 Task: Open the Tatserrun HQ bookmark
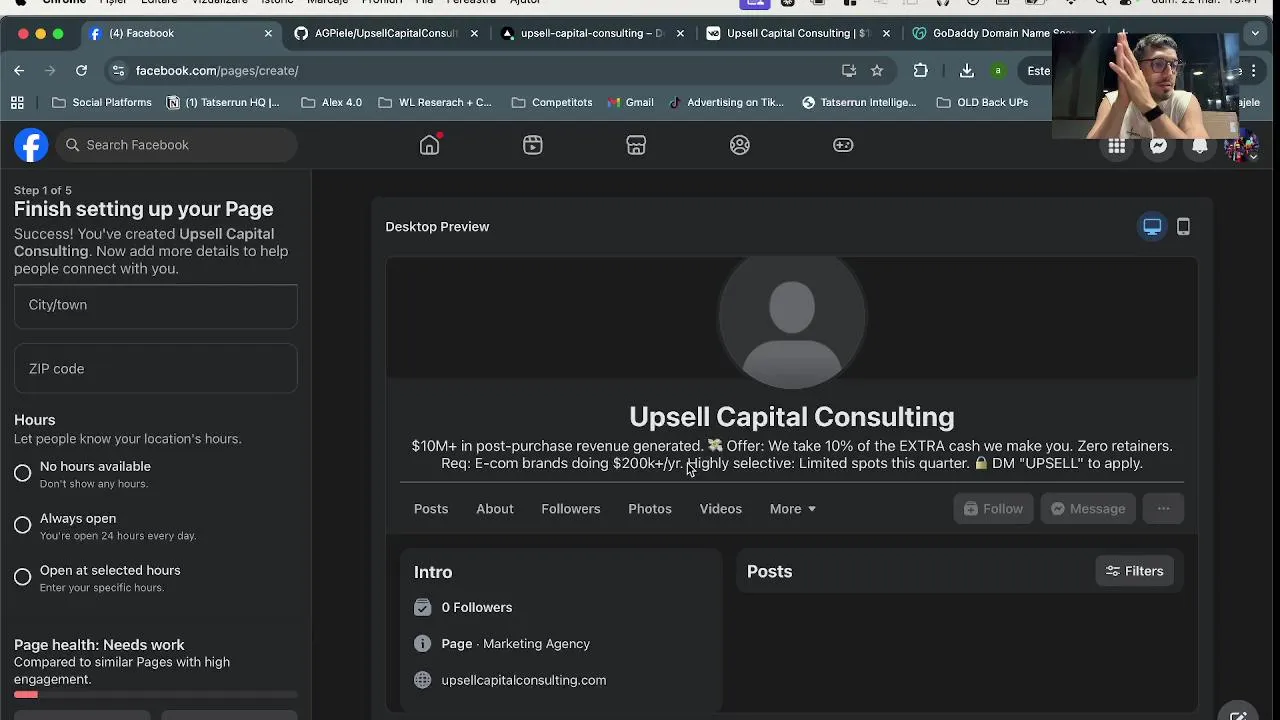222,102
